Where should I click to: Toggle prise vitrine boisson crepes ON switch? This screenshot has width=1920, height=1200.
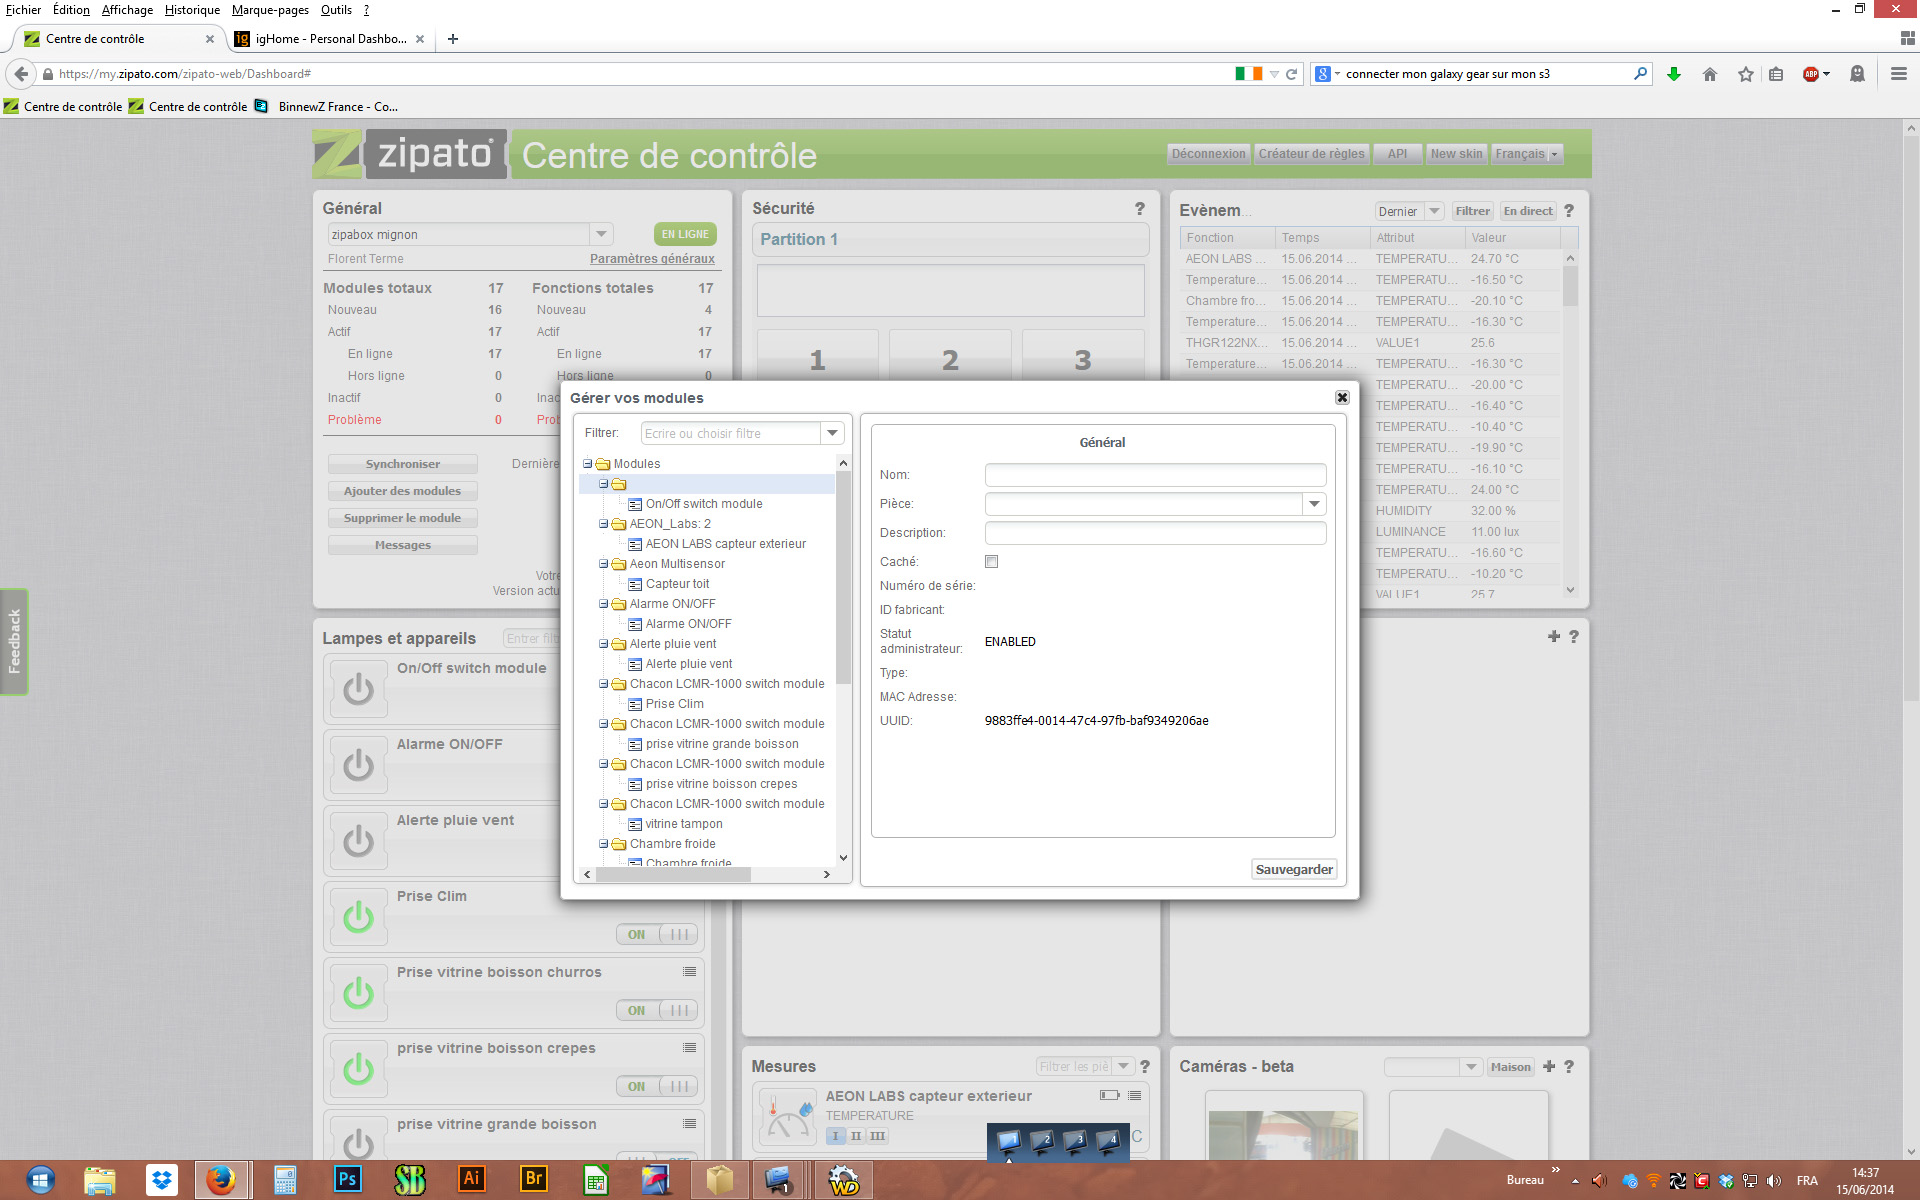[x=657, y=1086]
